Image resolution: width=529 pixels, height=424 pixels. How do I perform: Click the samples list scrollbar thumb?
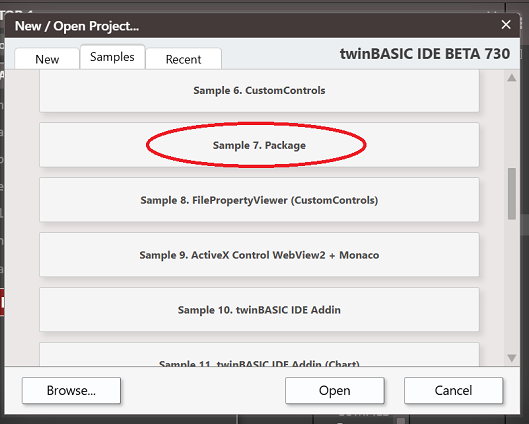(512, 194)
